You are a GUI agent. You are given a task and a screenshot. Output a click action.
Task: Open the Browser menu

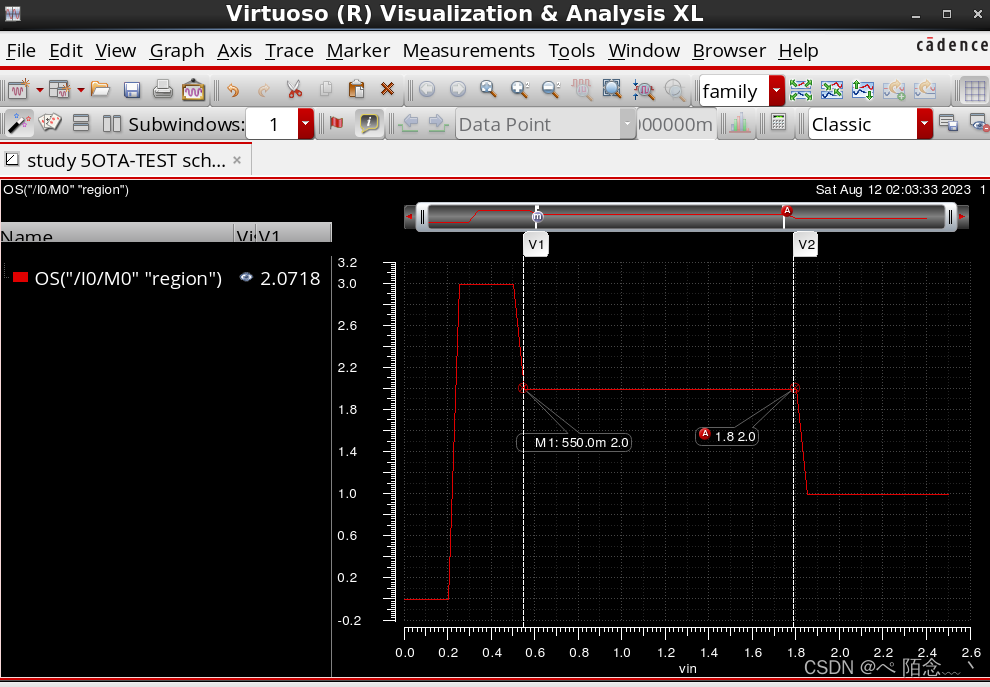click(x=729, y=51)
